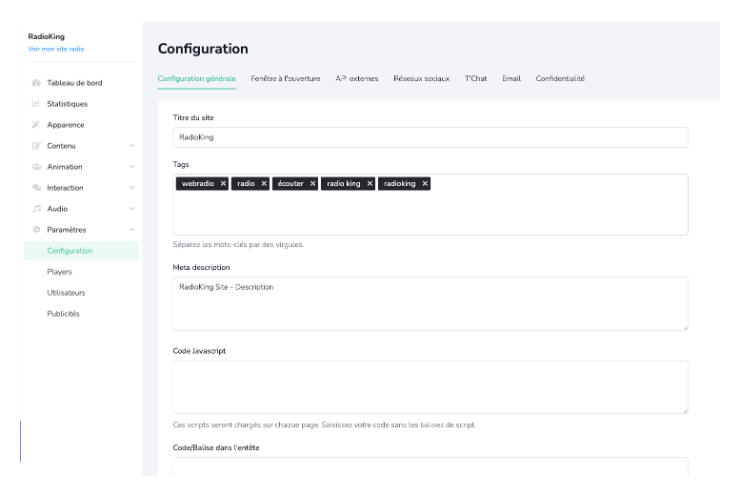Click Voir mon site radio link
This screenshot has width=742, height=495.
(56, 49)
